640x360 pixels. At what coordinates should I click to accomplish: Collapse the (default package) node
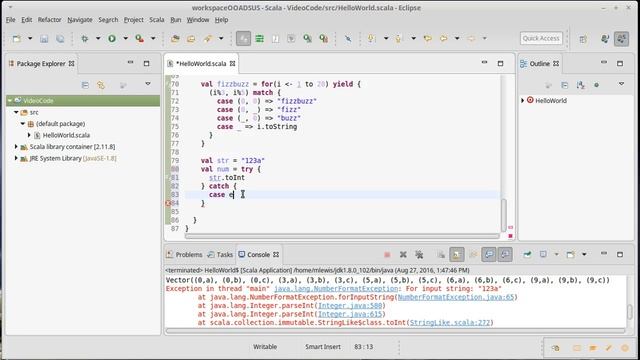23,123
